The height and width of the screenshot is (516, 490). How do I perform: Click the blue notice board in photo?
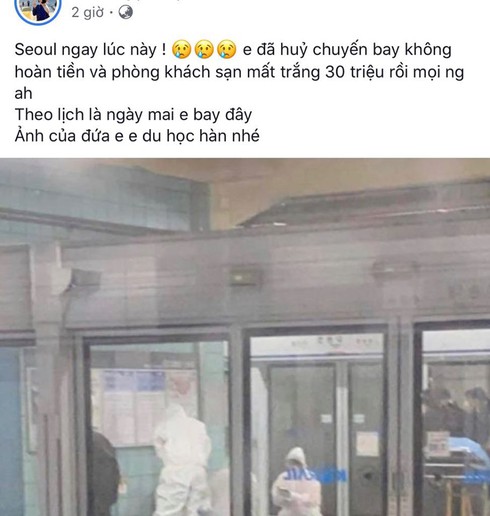pyautogui.click(x=134, y=380)
